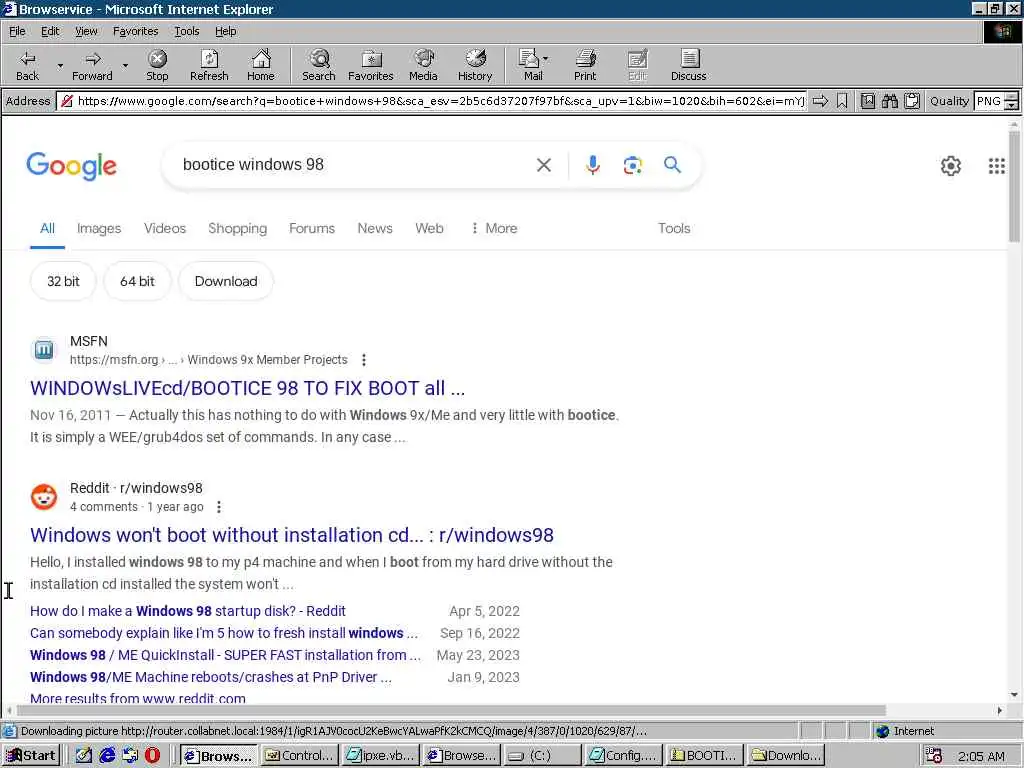Switch to Control Panel taskbar window
This screenshot has width=1024, height=768.
(300, 756)
